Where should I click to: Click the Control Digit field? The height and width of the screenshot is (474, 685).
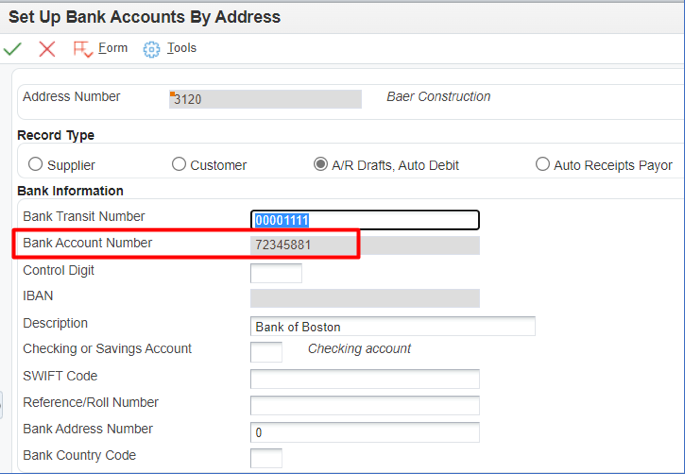pyautogui.click(x=276, y=273)
